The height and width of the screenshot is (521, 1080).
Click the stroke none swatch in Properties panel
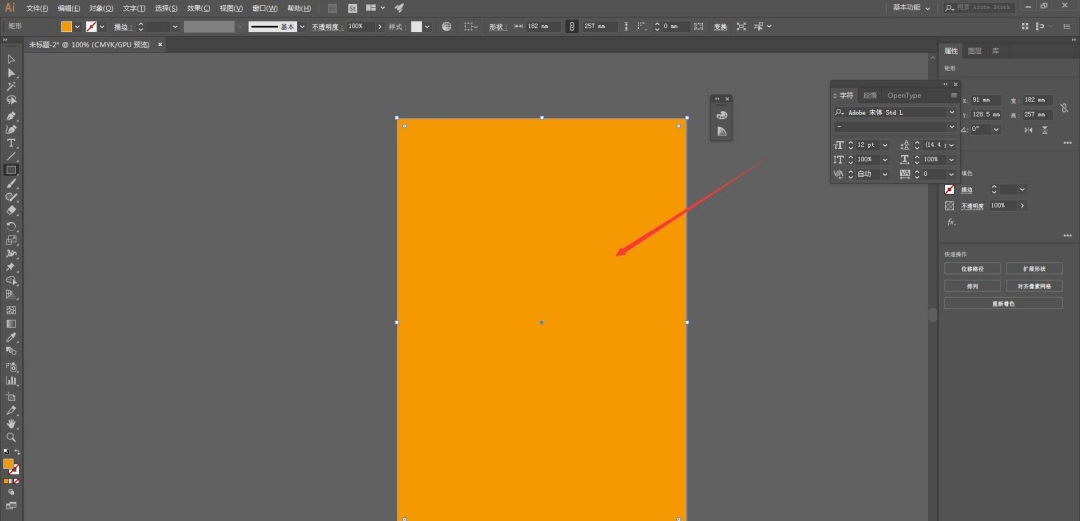(950, 190)
